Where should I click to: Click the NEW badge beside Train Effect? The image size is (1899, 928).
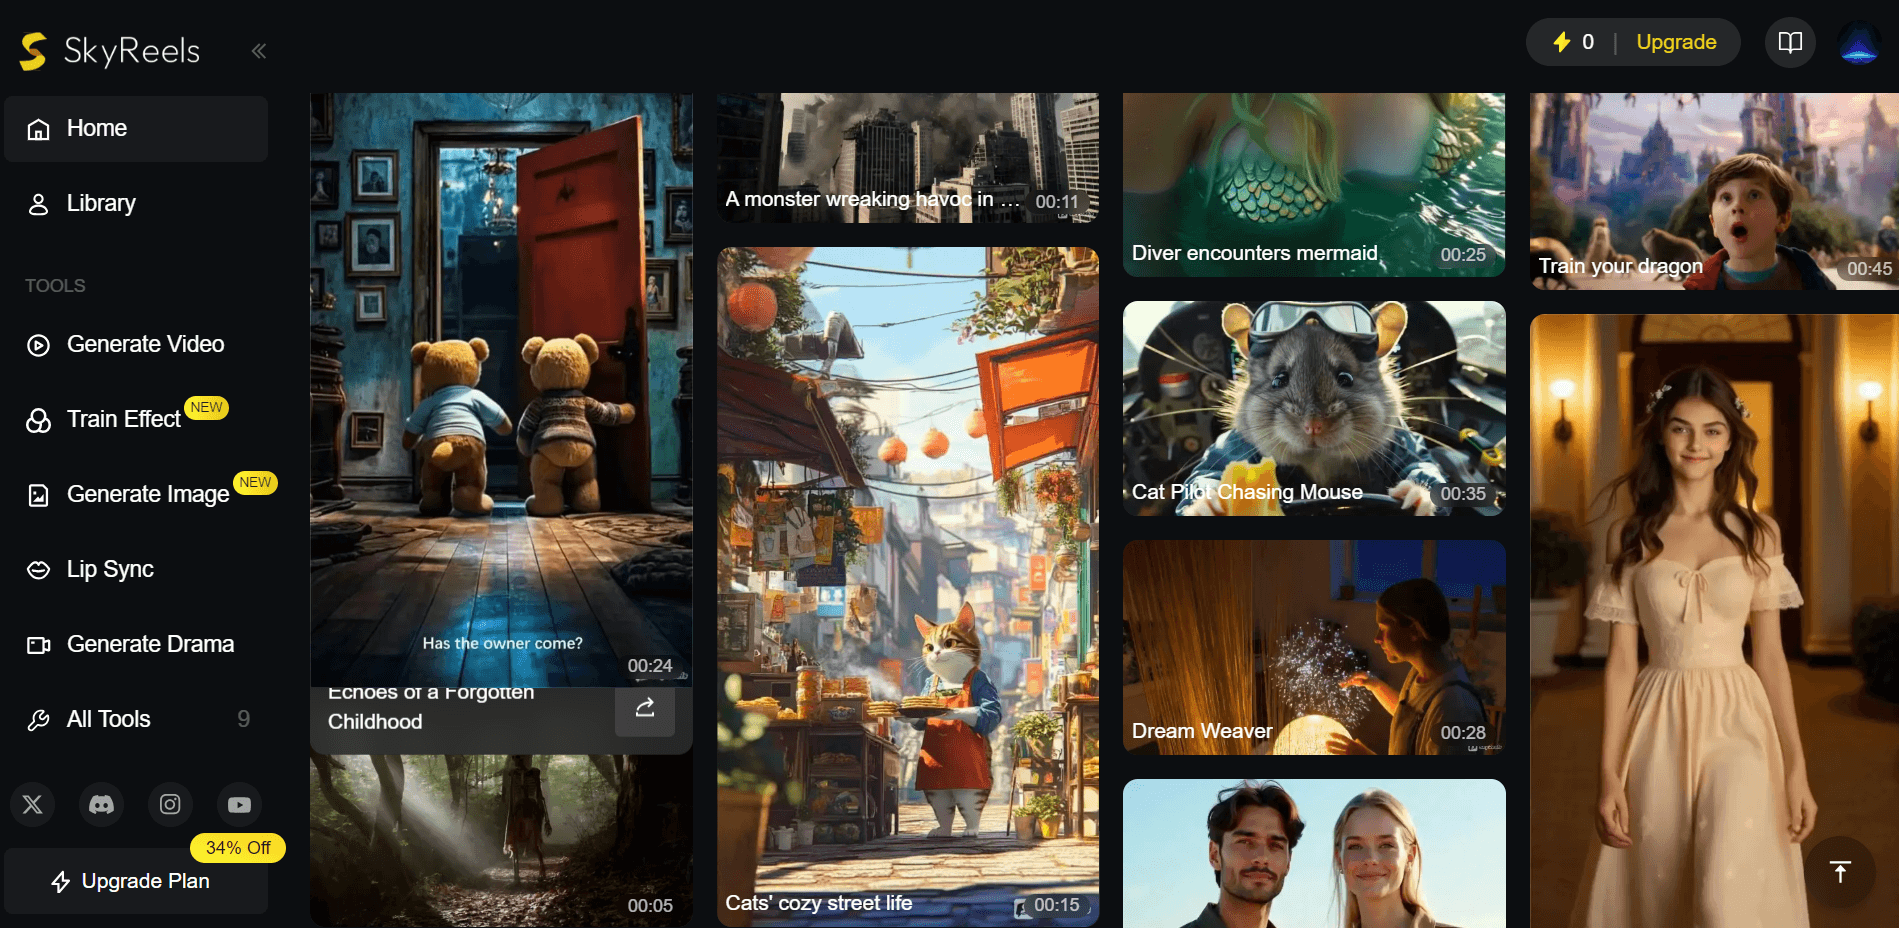tap(207, 408)
